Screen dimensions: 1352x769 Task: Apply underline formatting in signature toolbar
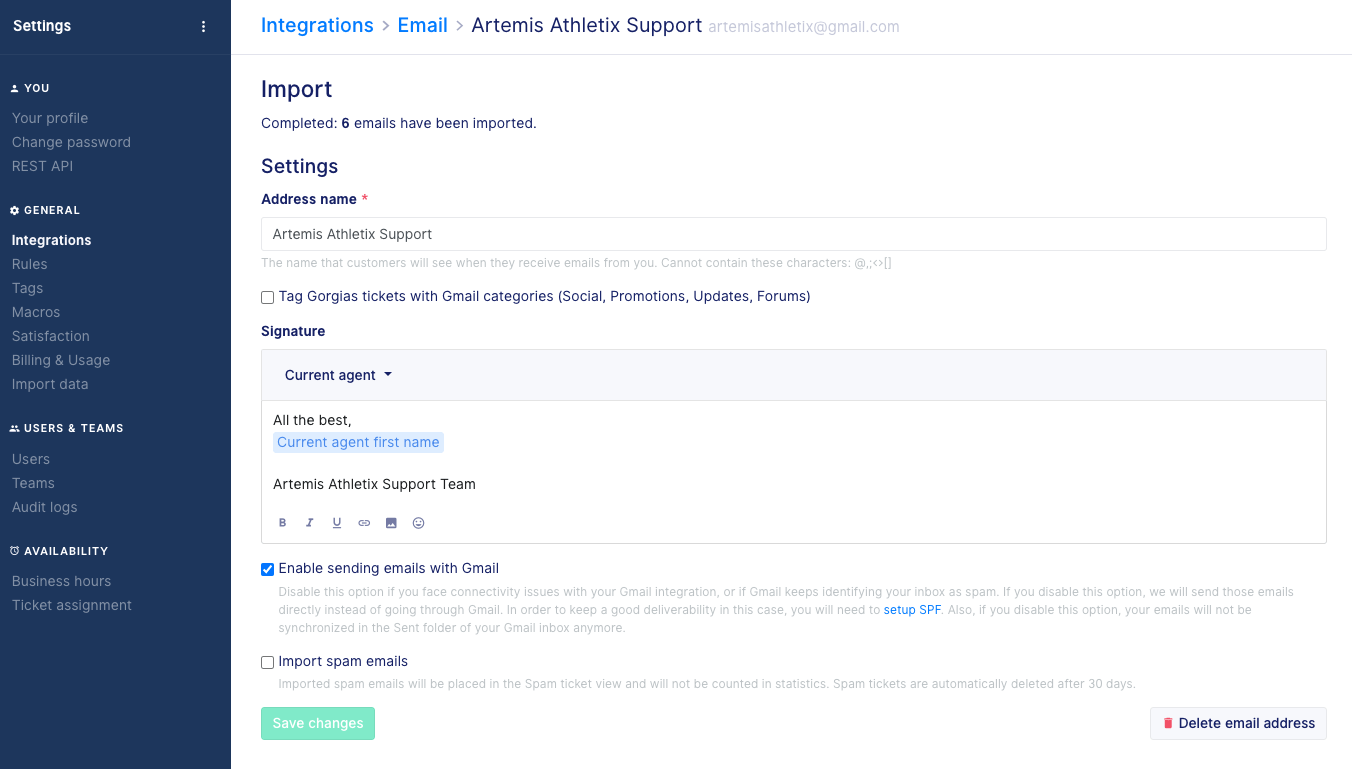(x=337, y=523)
